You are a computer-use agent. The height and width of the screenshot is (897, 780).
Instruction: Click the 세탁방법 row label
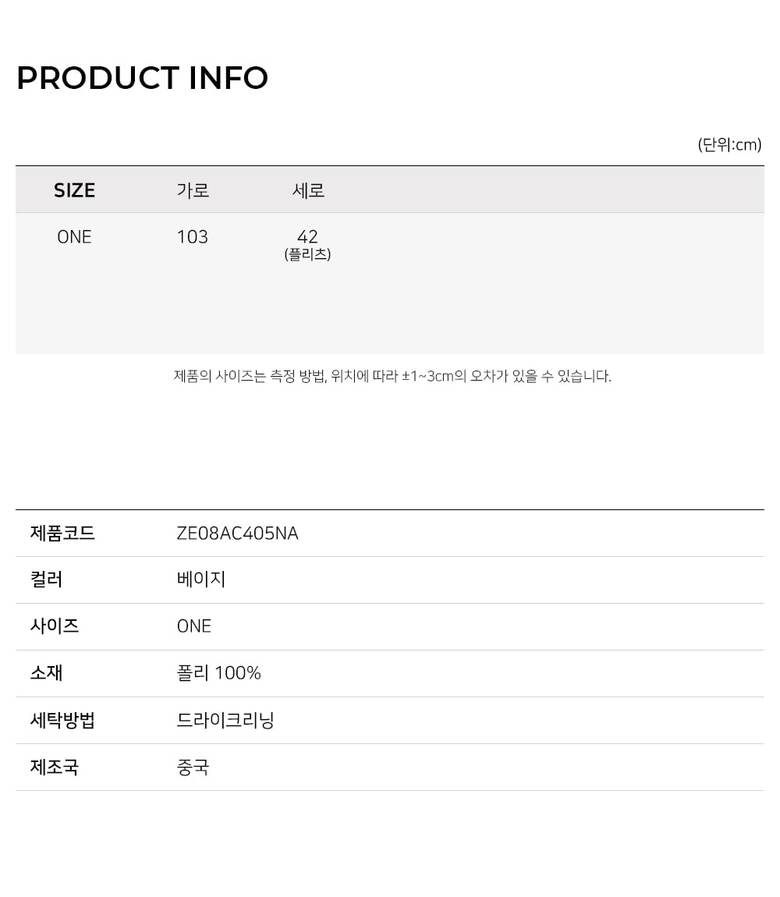point(63,720)
